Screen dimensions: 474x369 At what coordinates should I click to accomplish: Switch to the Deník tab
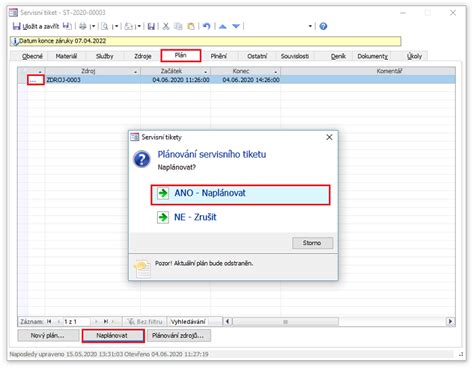click(x=338, y=56)
